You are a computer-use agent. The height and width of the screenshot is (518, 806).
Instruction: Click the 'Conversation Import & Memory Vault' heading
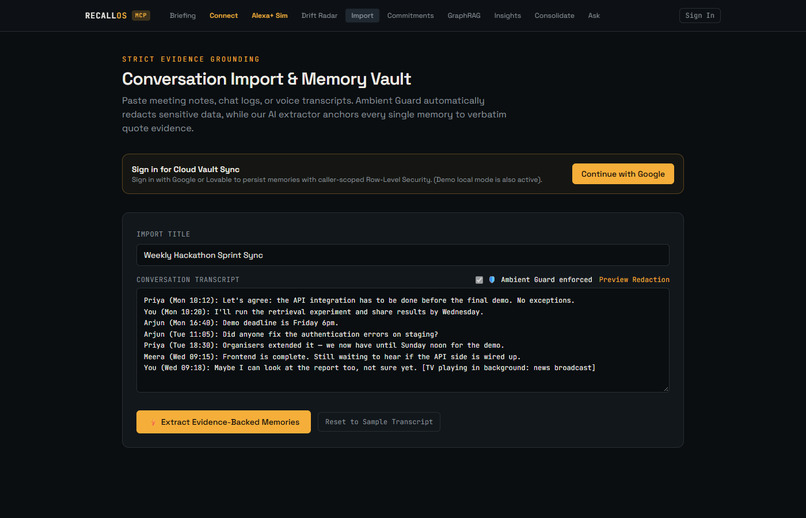point(266,79)
